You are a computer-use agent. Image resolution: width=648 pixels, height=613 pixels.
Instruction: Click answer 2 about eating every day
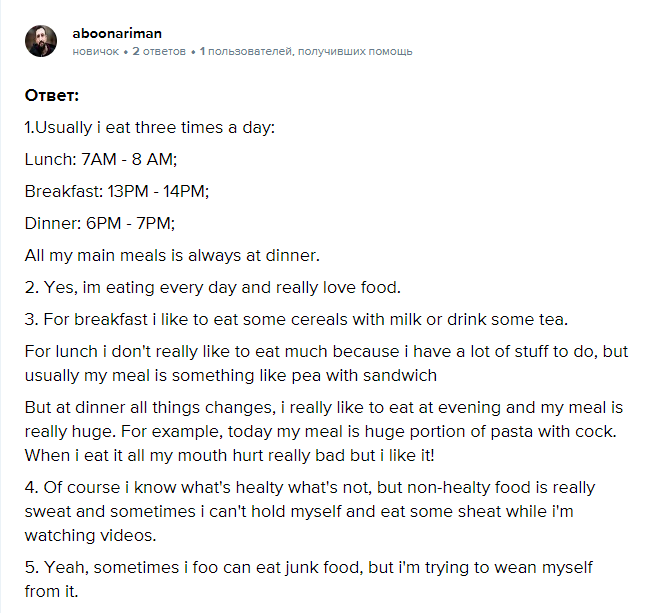pyautogui.click(x=212, y=287)
